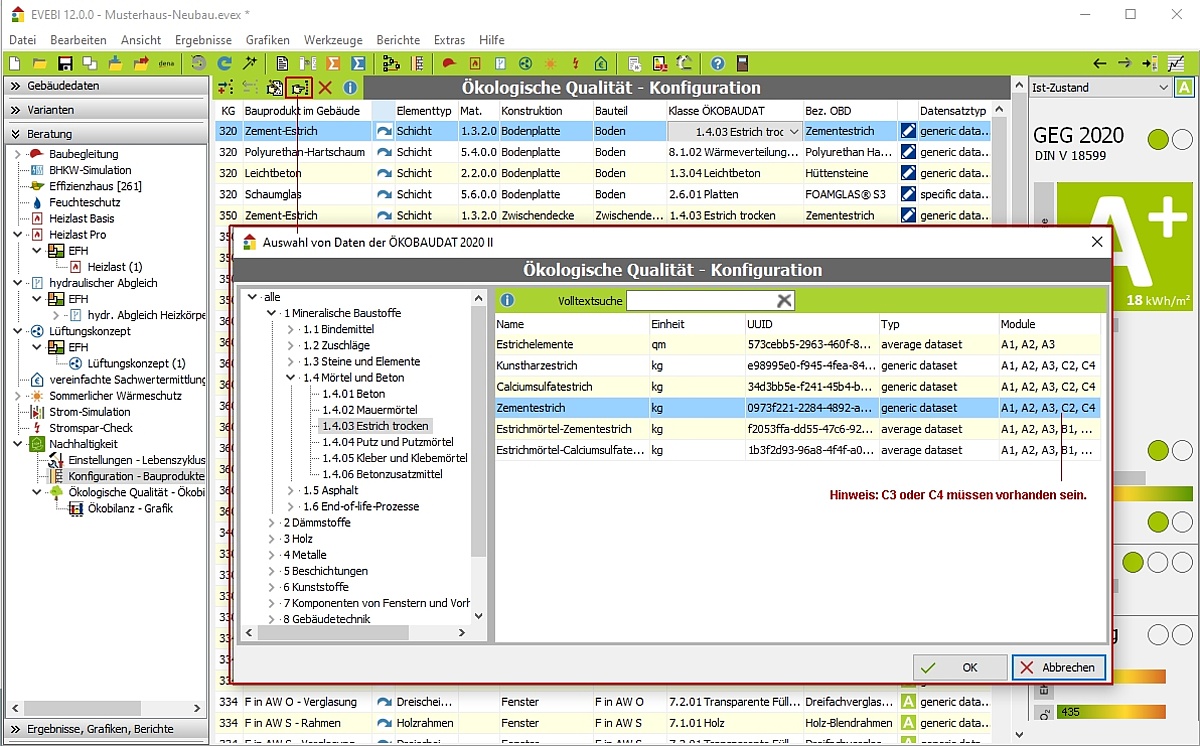Confirm the selection with OK button

pos(959,667)
